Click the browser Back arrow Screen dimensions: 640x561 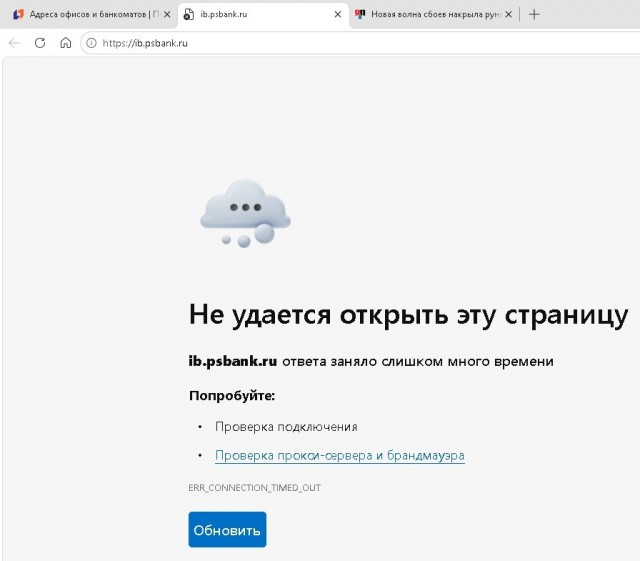(x=14, y=43)
